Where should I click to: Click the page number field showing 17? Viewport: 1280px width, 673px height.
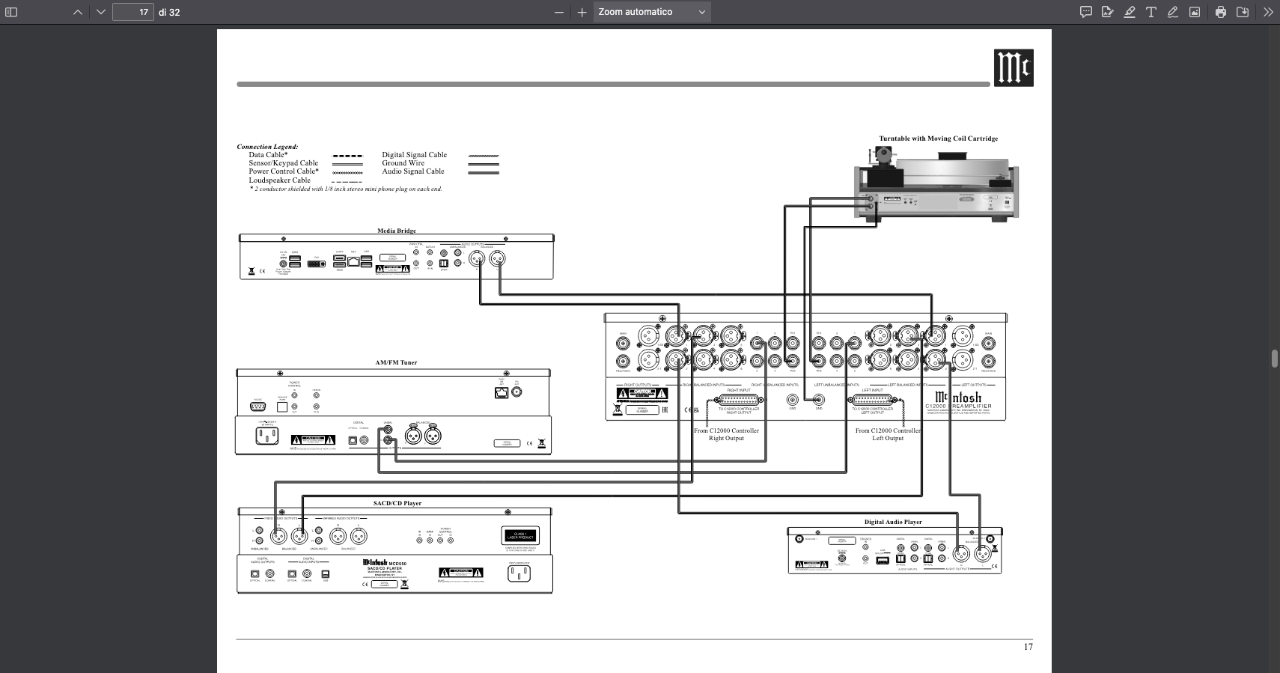[132, 12]
